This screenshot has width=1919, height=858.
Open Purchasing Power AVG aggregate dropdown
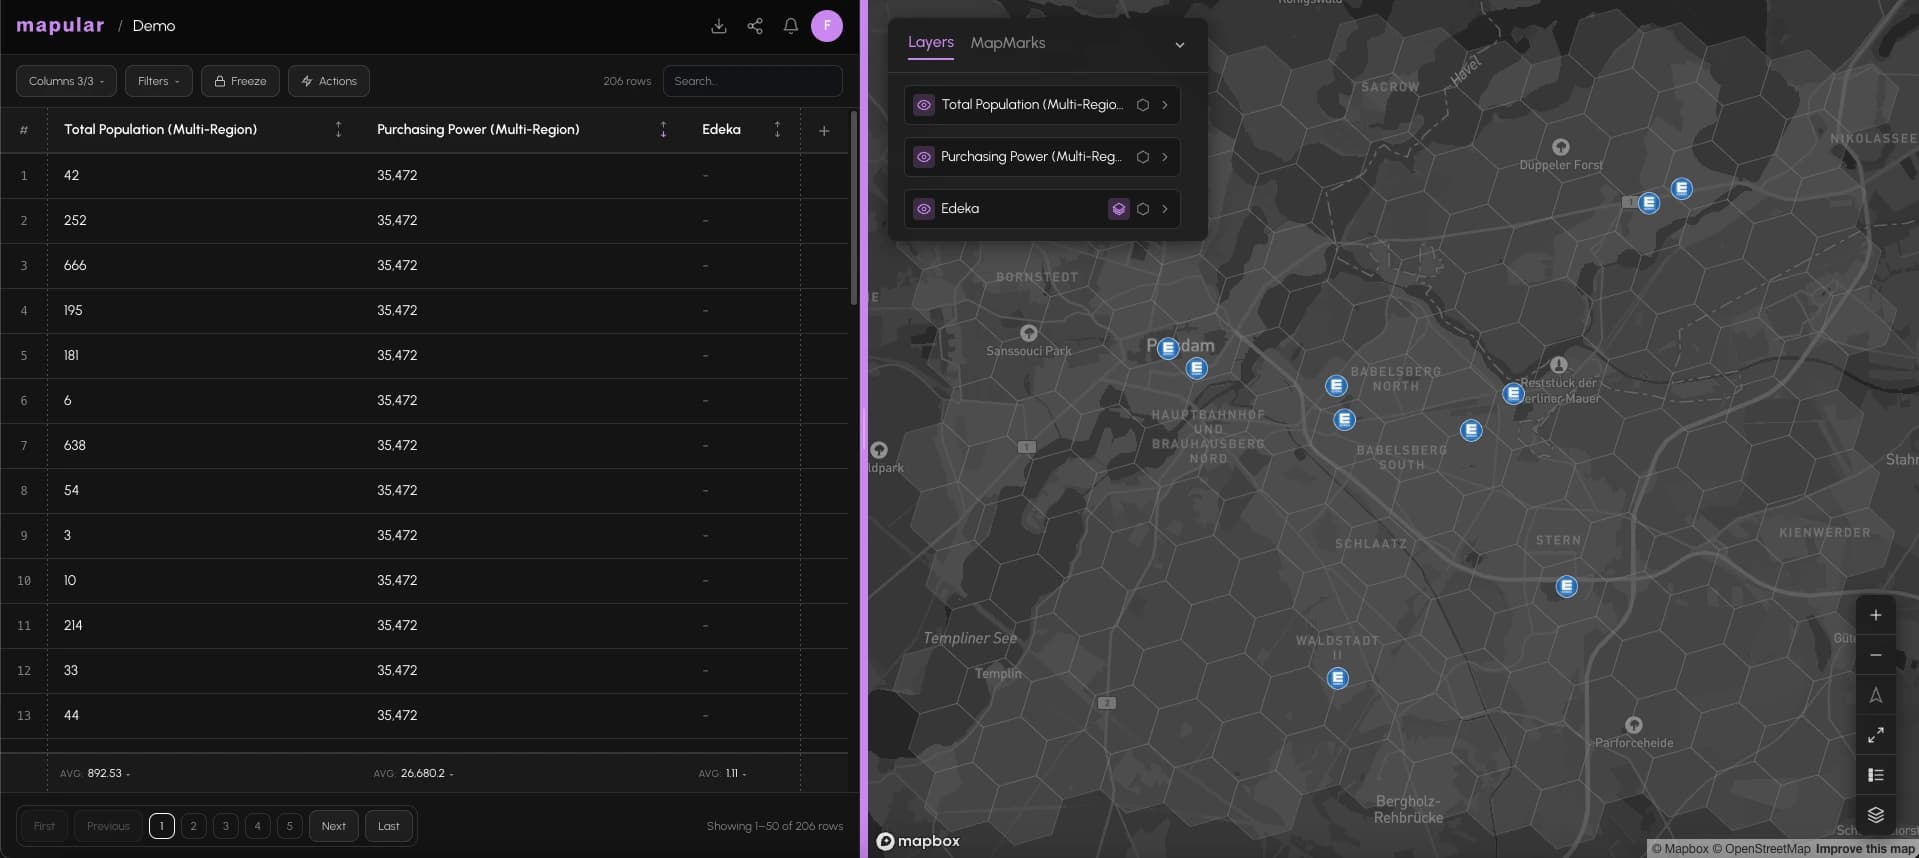(413, 773)
